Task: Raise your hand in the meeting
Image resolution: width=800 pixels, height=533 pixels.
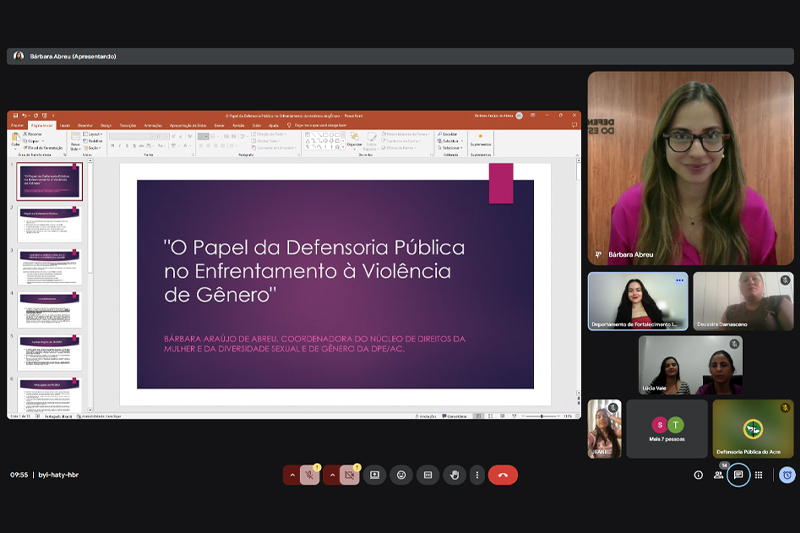Action: [455, 475]
